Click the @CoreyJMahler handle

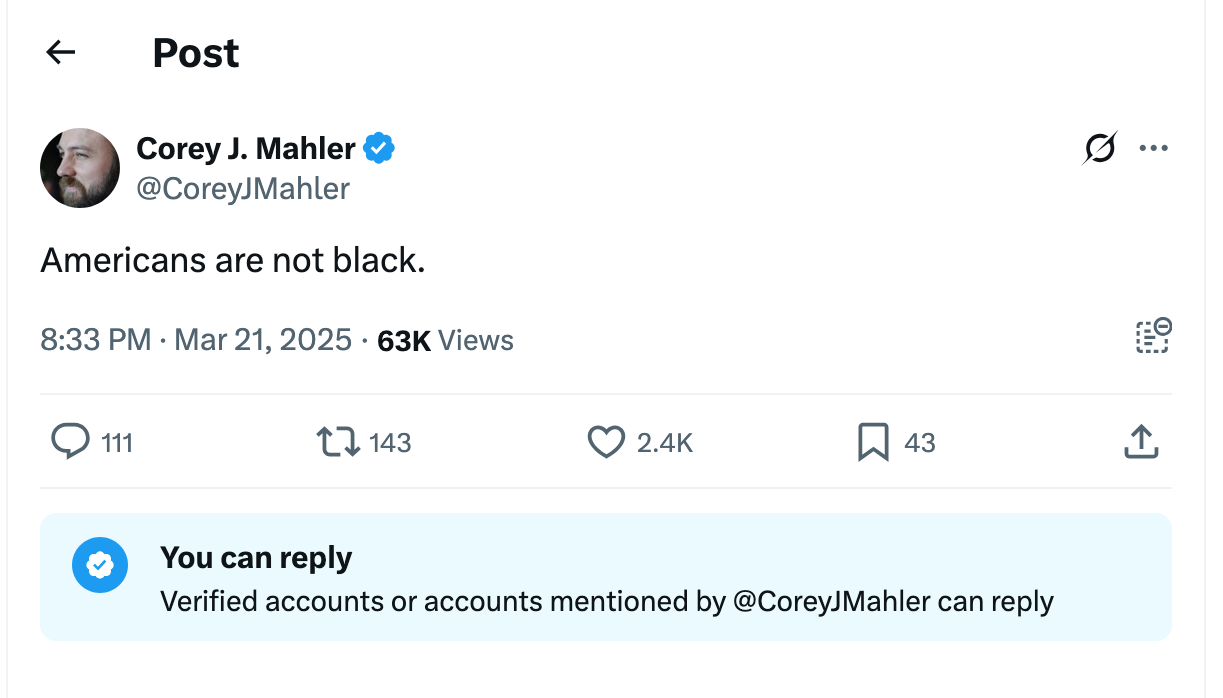click(x=242, y=189)
